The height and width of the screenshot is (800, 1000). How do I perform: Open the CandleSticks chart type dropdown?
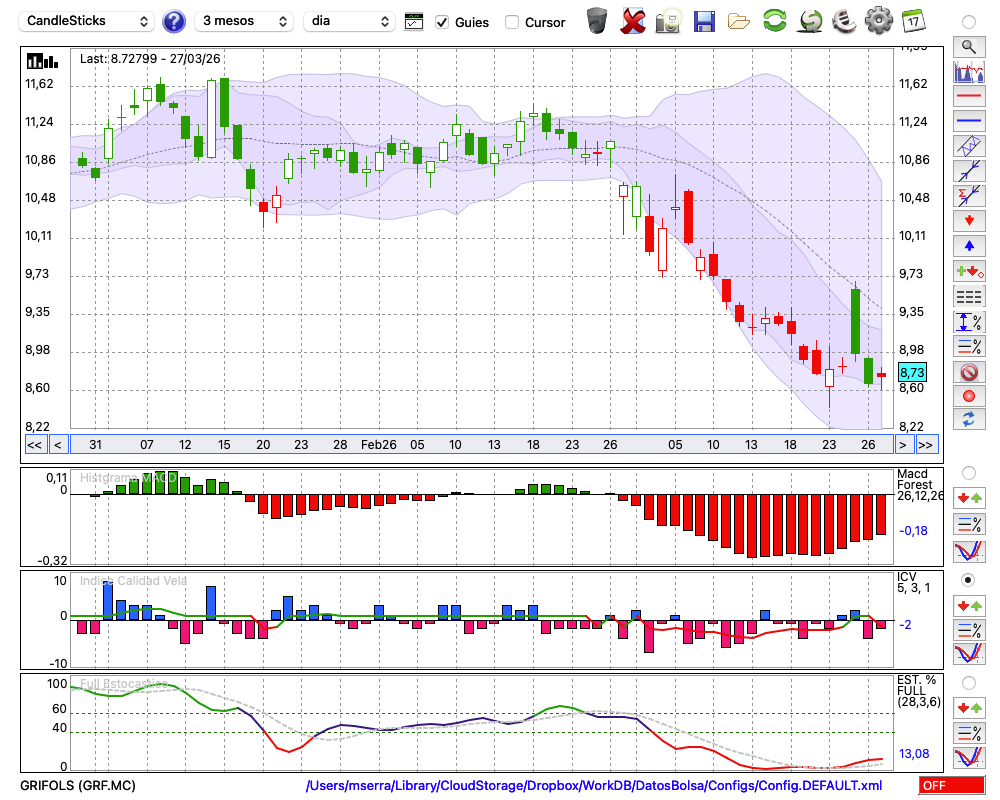pyautogui.click(x=87, y=21)
